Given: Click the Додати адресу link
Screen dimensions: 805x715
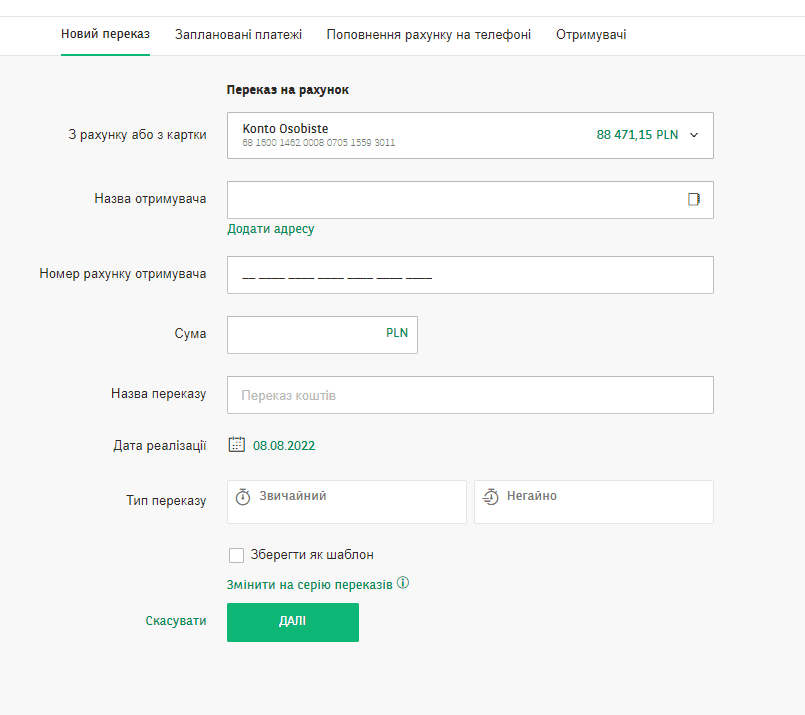Looking at the screenshot, I should (x=271, y=229).
